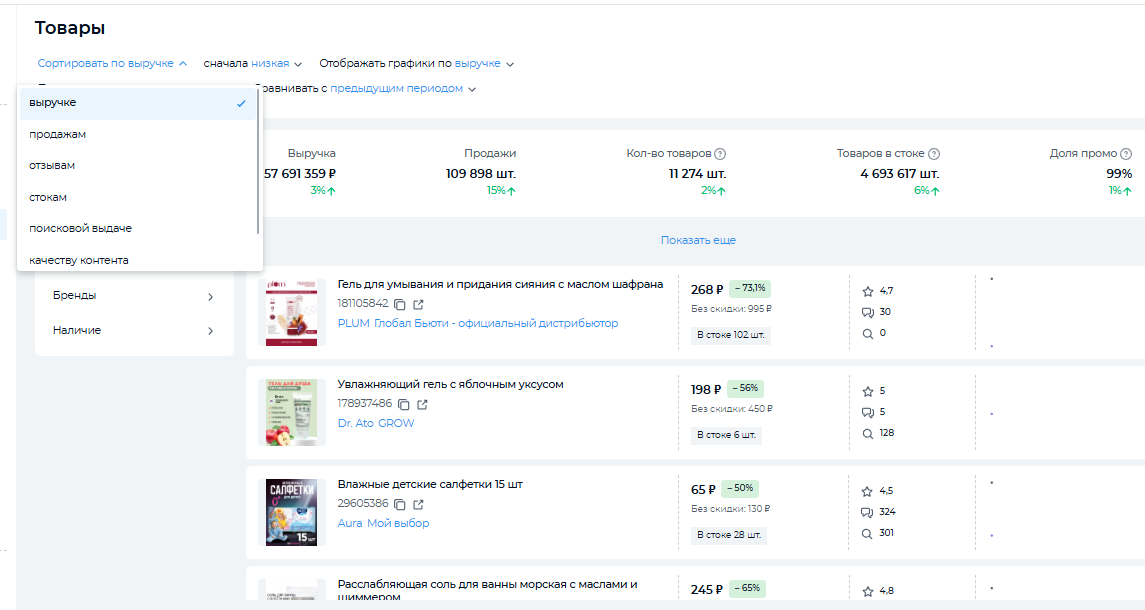Viewport: 1145px width, 610px height.
Task: Collapse the Сортировать по выручке dropdown
Action: click(x=112, y=64)
